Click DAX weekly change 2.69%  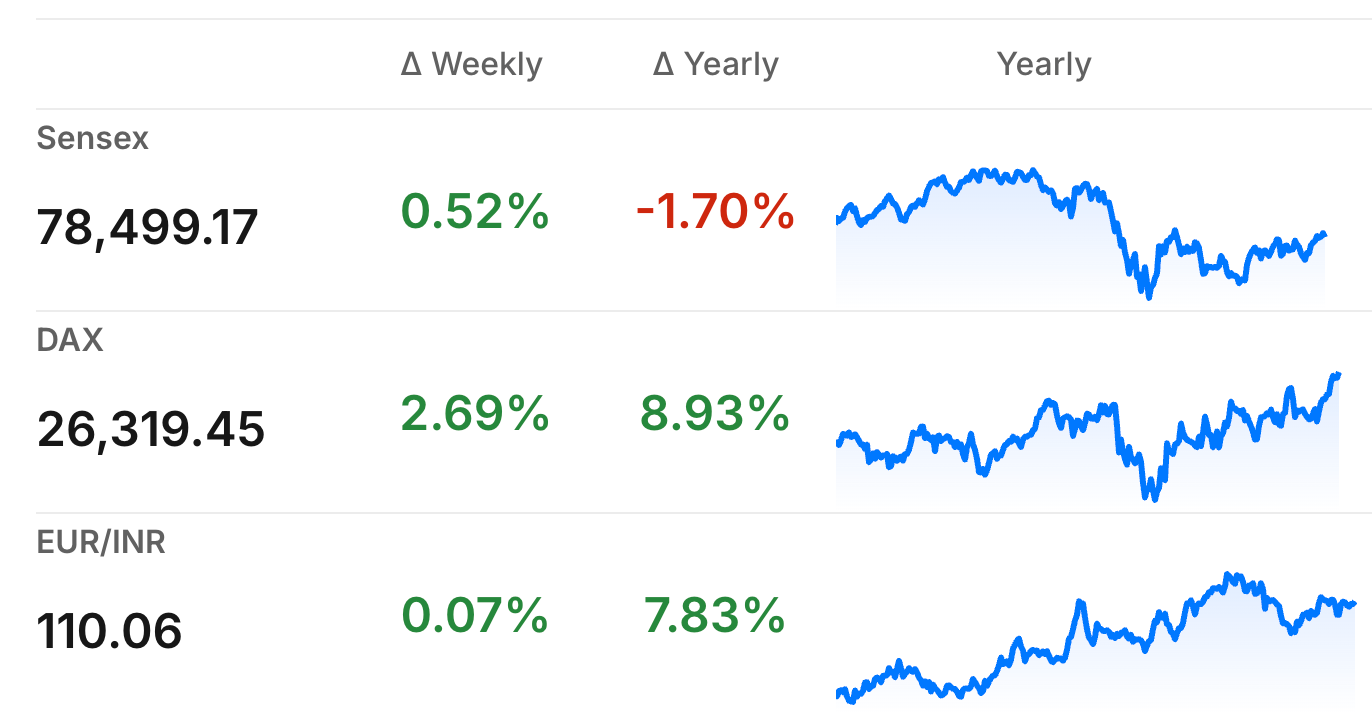[475, 414]
